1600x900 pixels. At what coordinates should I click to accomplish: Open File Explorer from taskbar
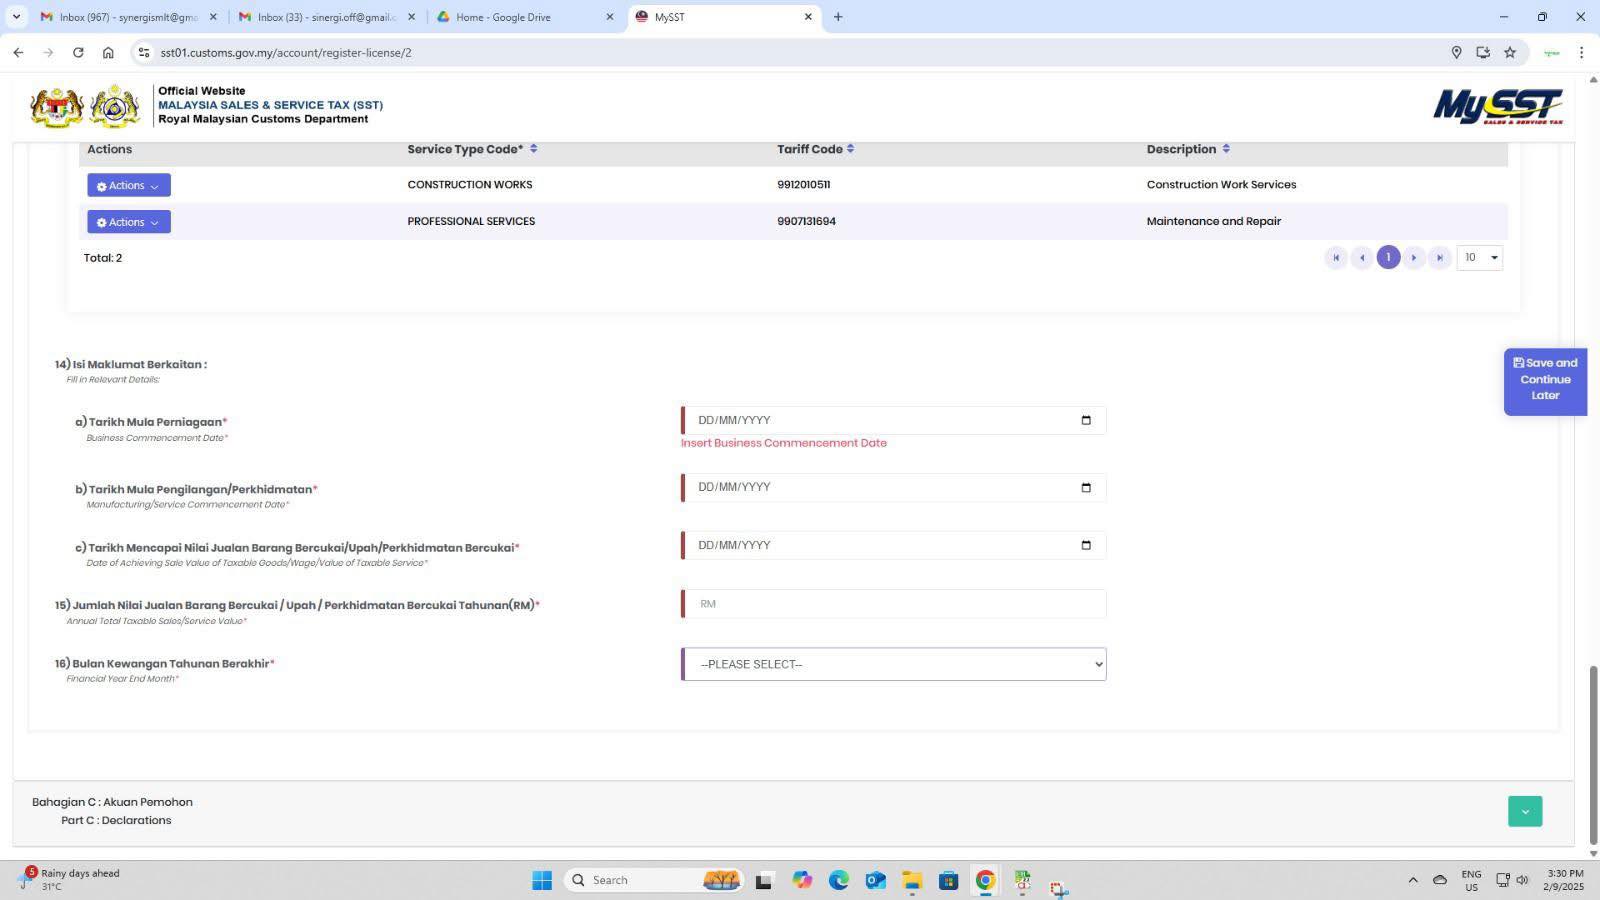click(912, 880)
